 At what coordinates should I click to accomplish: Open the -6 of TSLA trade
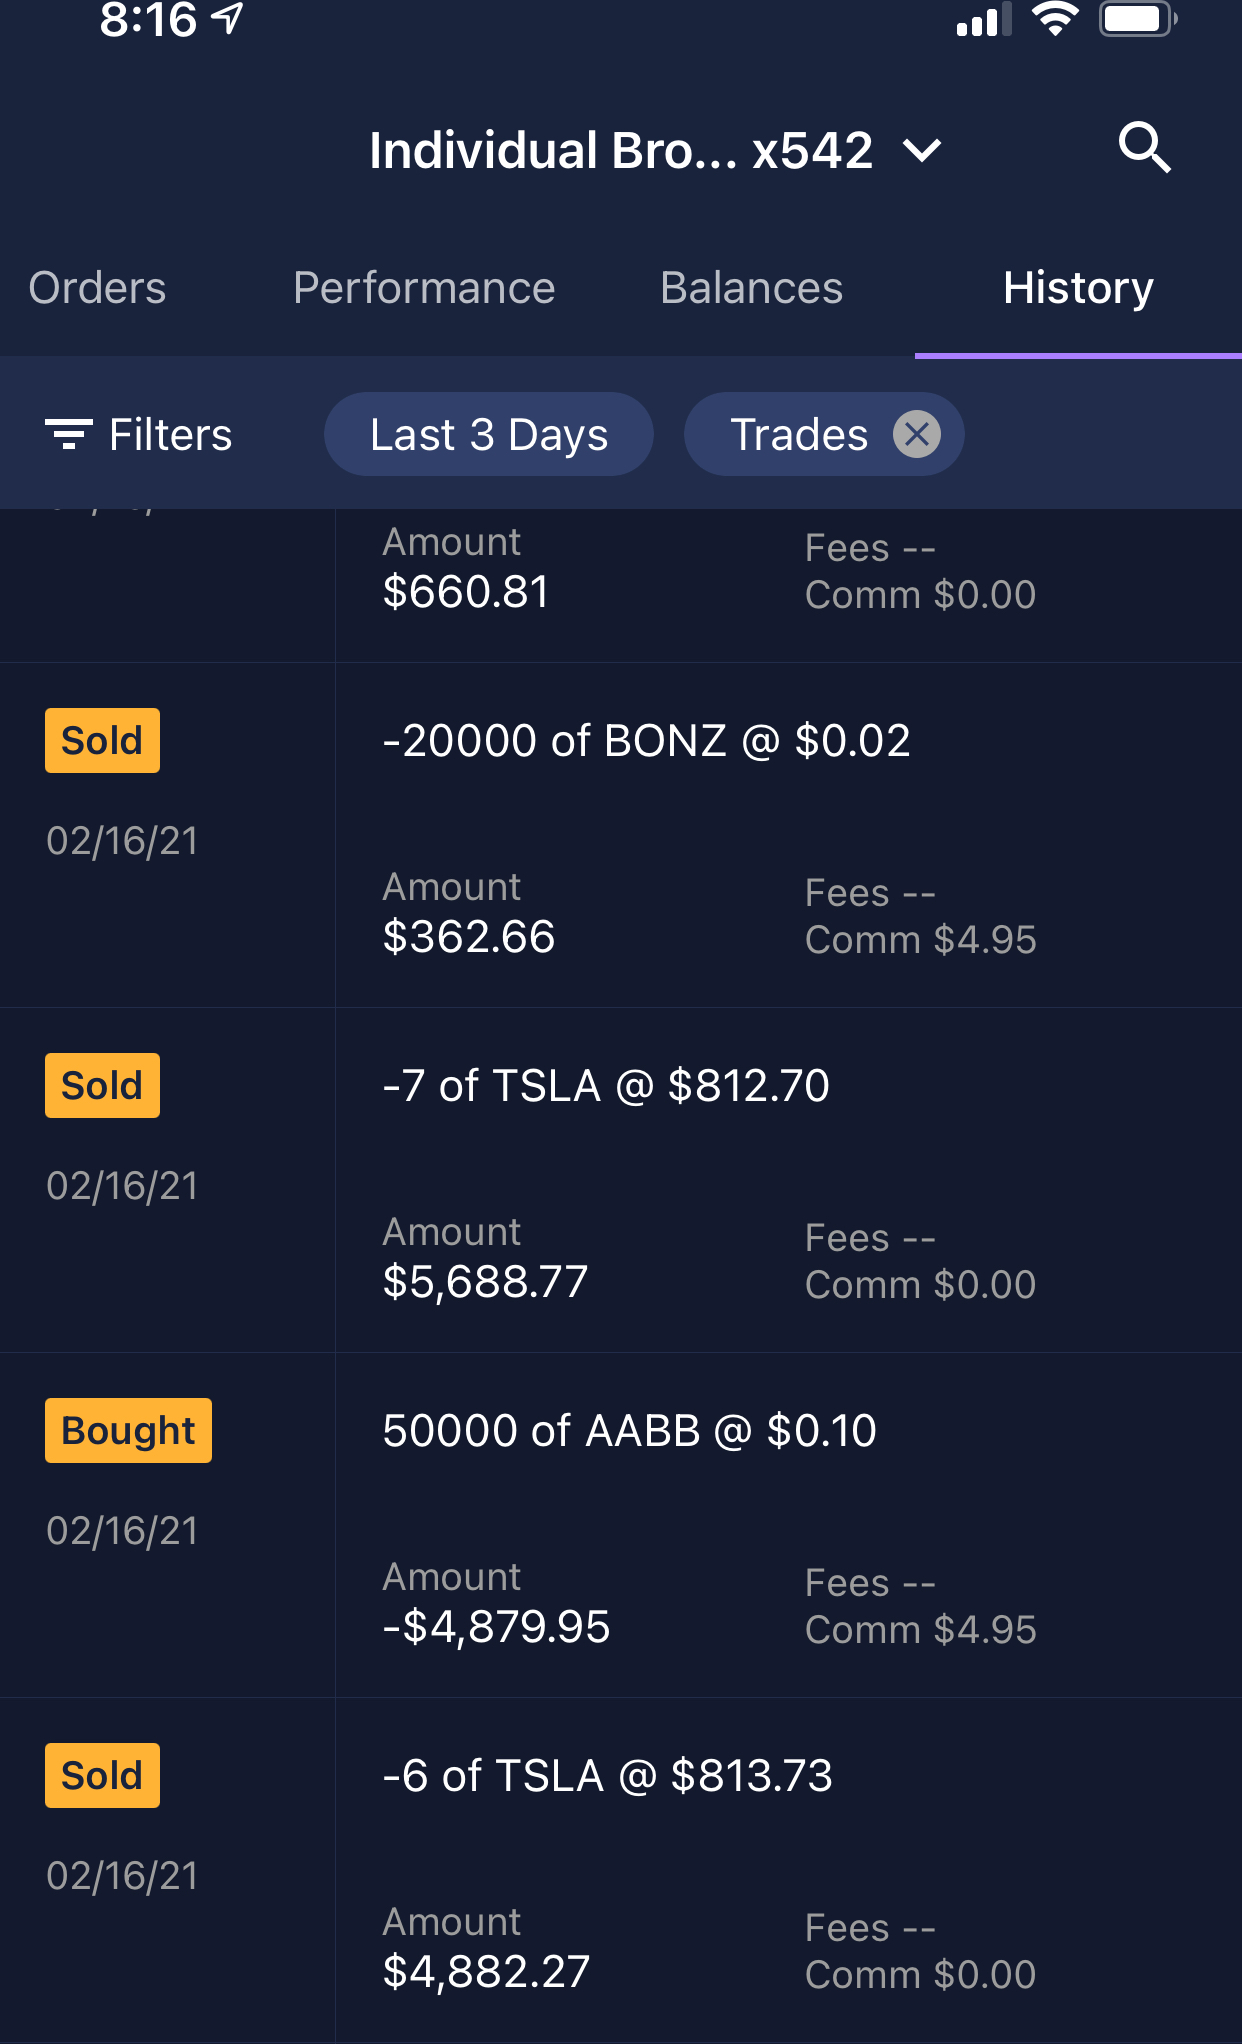(607, 1776)
